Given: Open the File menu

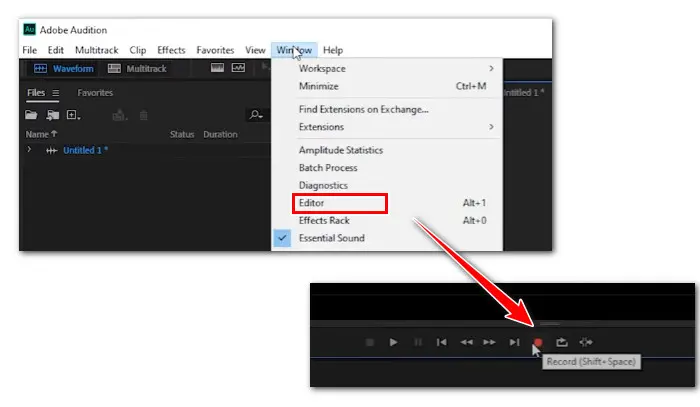Looking at the screenshot, I should tap(29, 50).
